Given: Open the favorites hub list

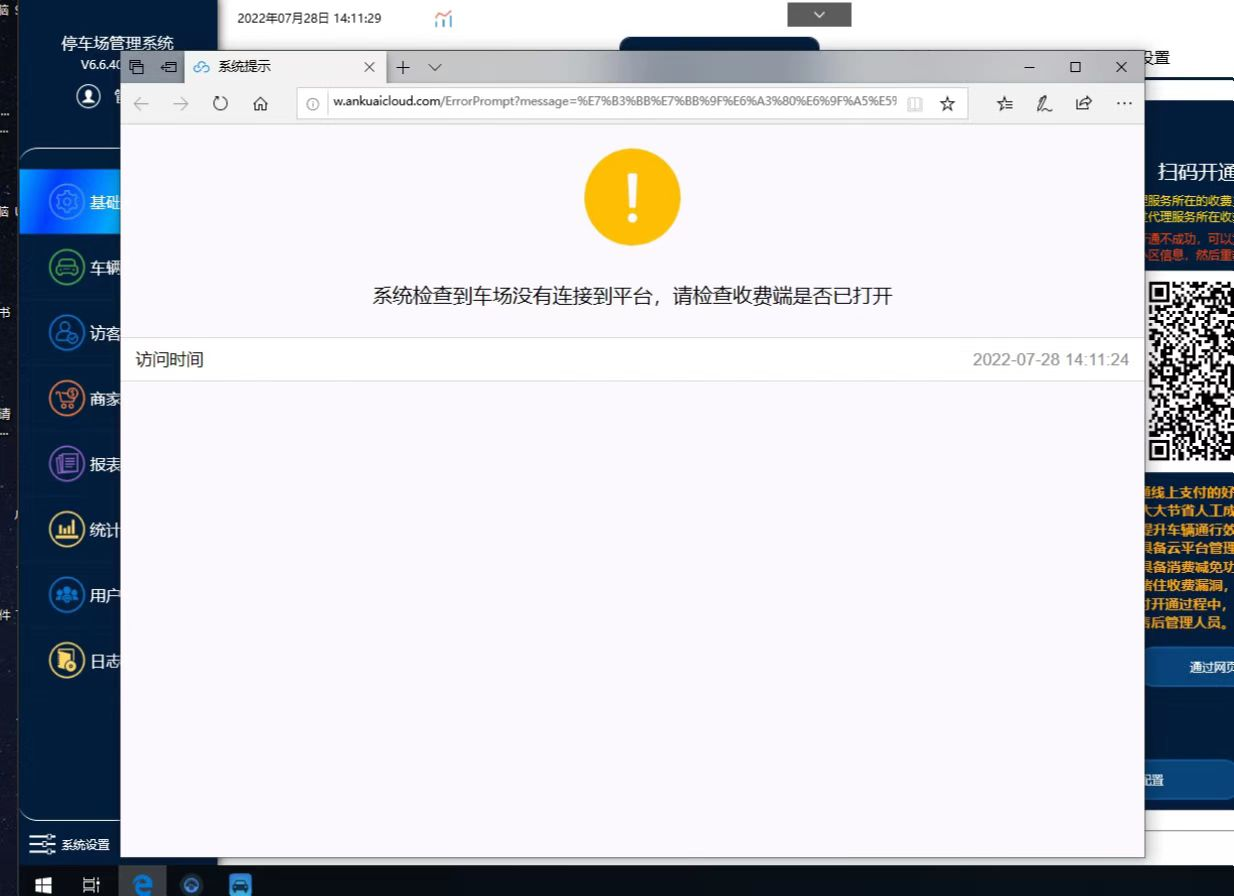Looking at the screenshot, I should pos(1006,103).
